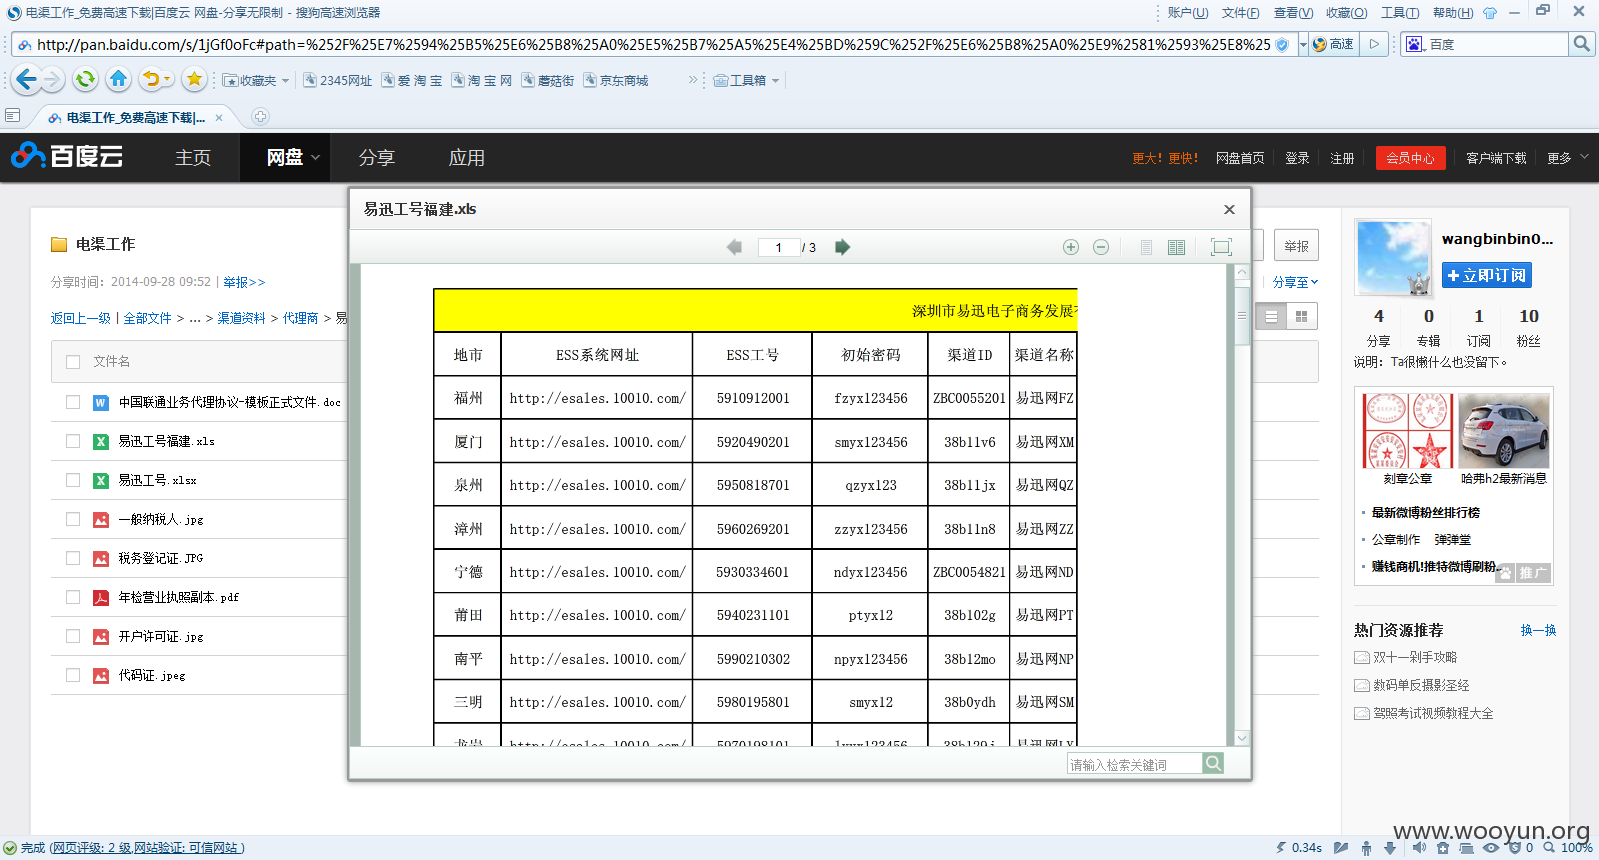Open the 应用 navigation tab
The image size is (1599, 860).
click(467, 158)
